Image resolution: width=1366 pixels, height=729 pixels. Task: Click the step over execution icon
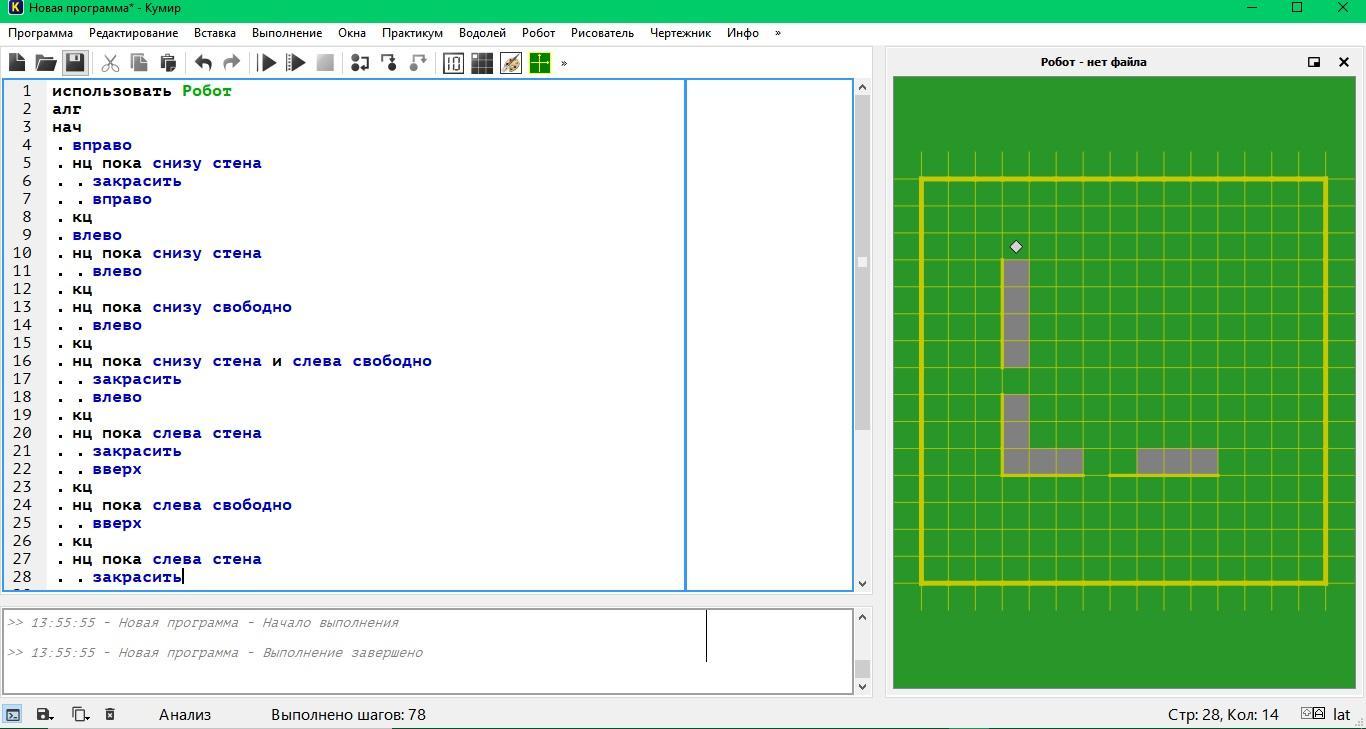[360, 63]
